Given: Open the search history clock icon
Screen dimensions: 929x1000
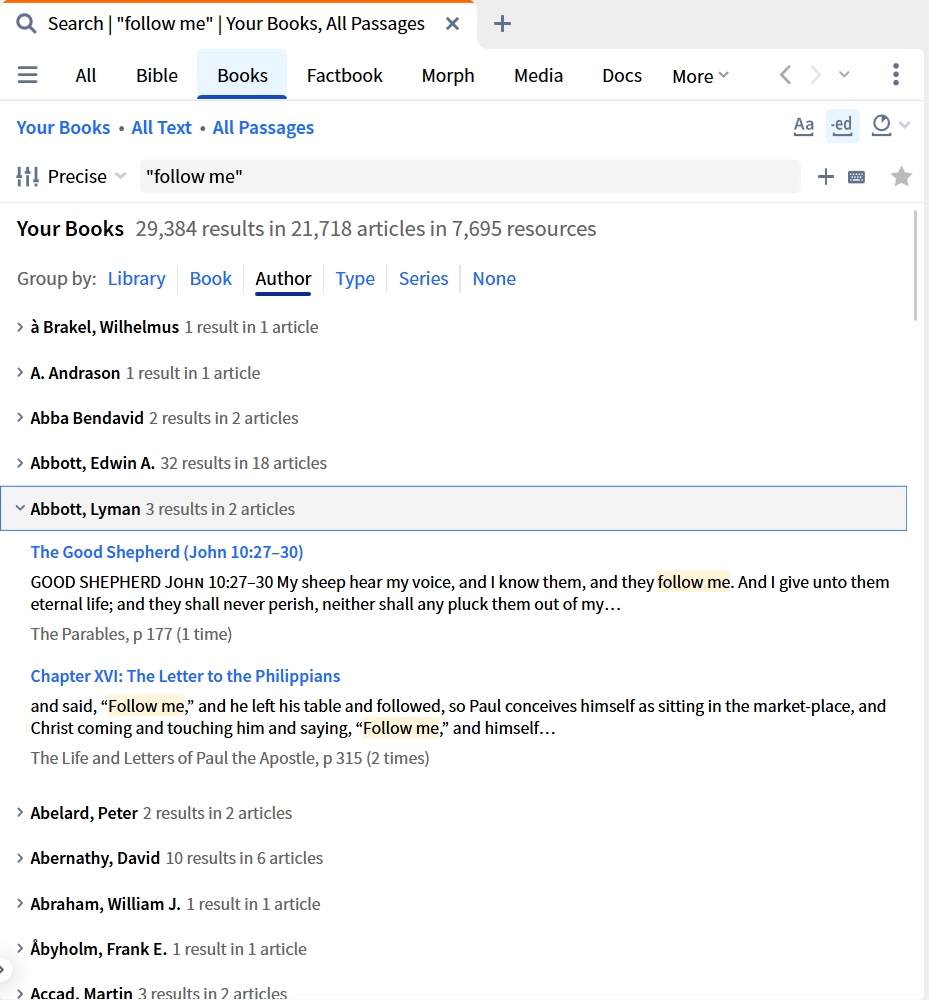Looking at the screenshot, I should click(881, 125).
